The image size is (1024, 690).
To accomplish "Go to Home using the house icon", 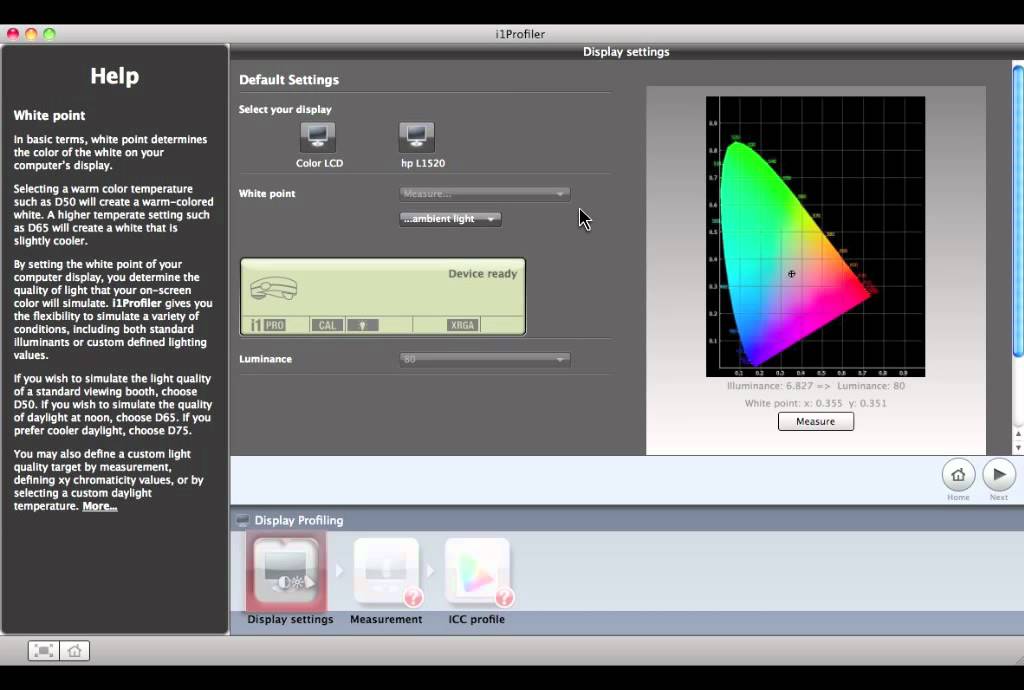I will pos(958,475).
